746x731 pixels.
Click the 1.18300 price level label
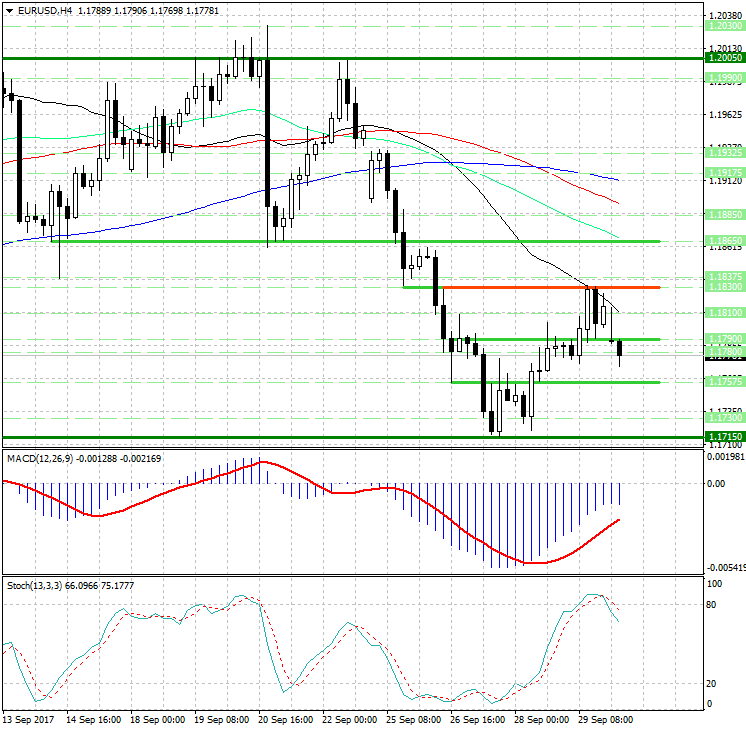[x=725, y=286]
